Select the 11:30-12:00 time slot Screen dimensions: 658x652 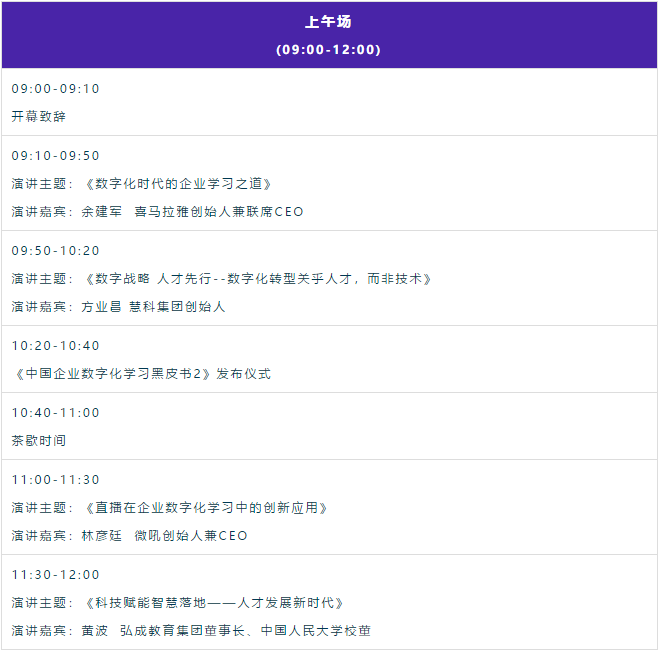click(56, 575)
